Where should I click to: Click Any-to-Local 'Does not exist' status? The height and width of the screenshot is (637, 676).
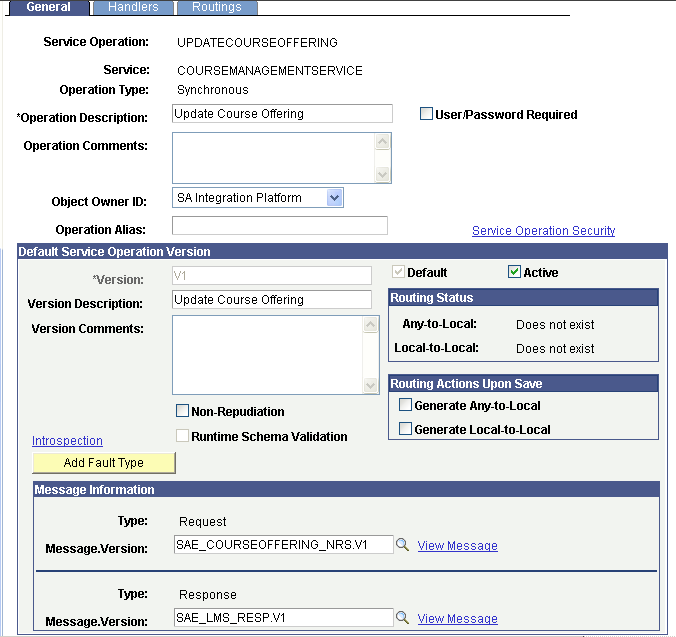[x=555, y=325]
